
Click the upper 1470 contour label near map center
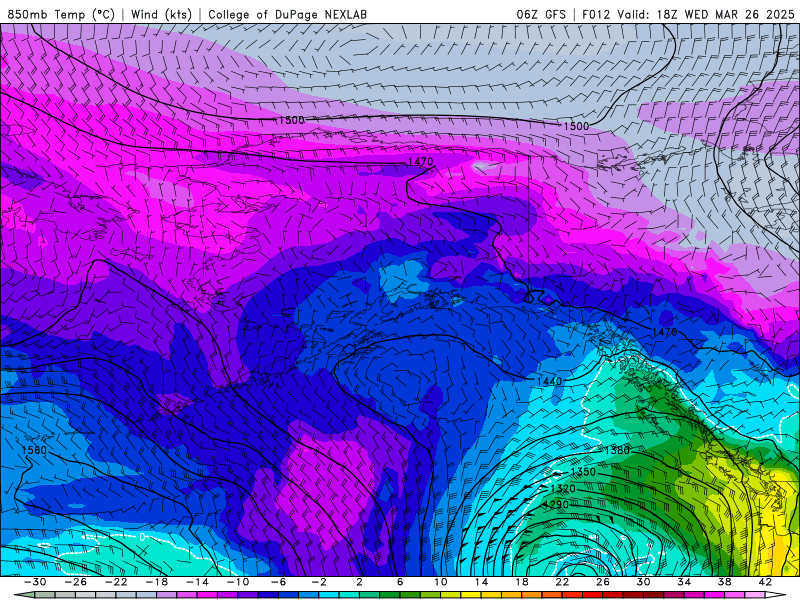point(420,162)
